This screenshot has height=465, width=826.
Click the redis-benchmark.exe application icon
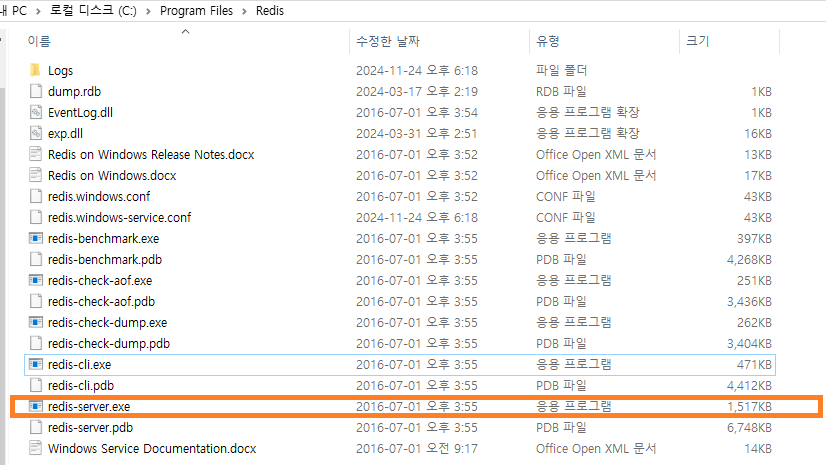click(x=35, y=239)
